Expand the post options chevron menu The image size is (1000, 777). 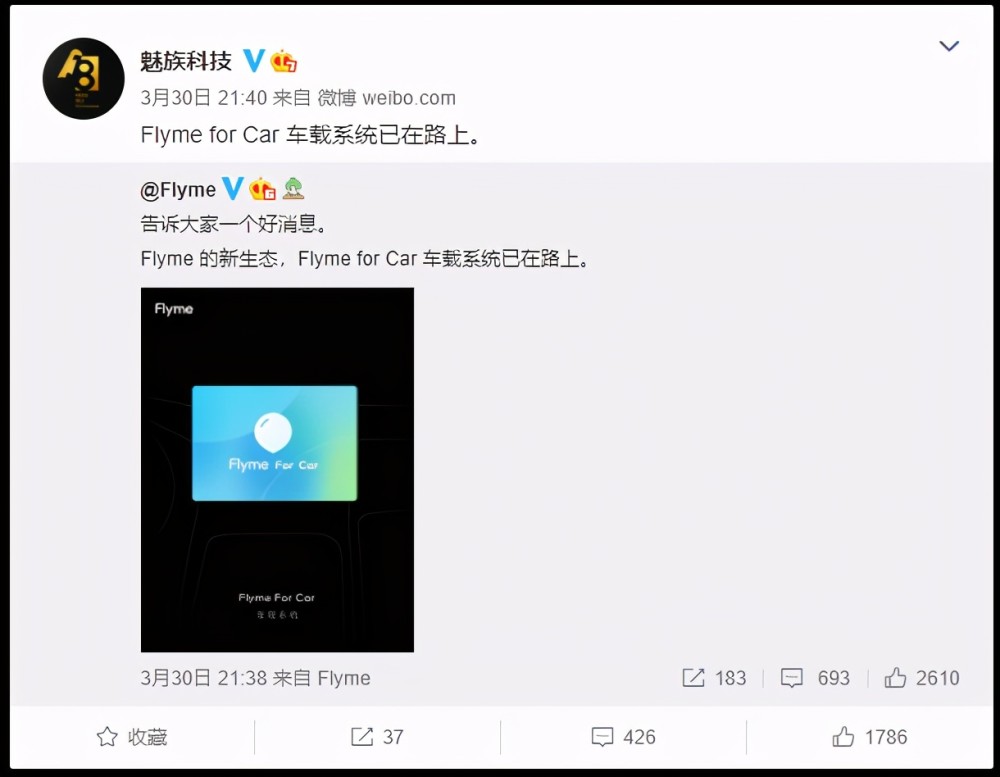pos(949,46)
